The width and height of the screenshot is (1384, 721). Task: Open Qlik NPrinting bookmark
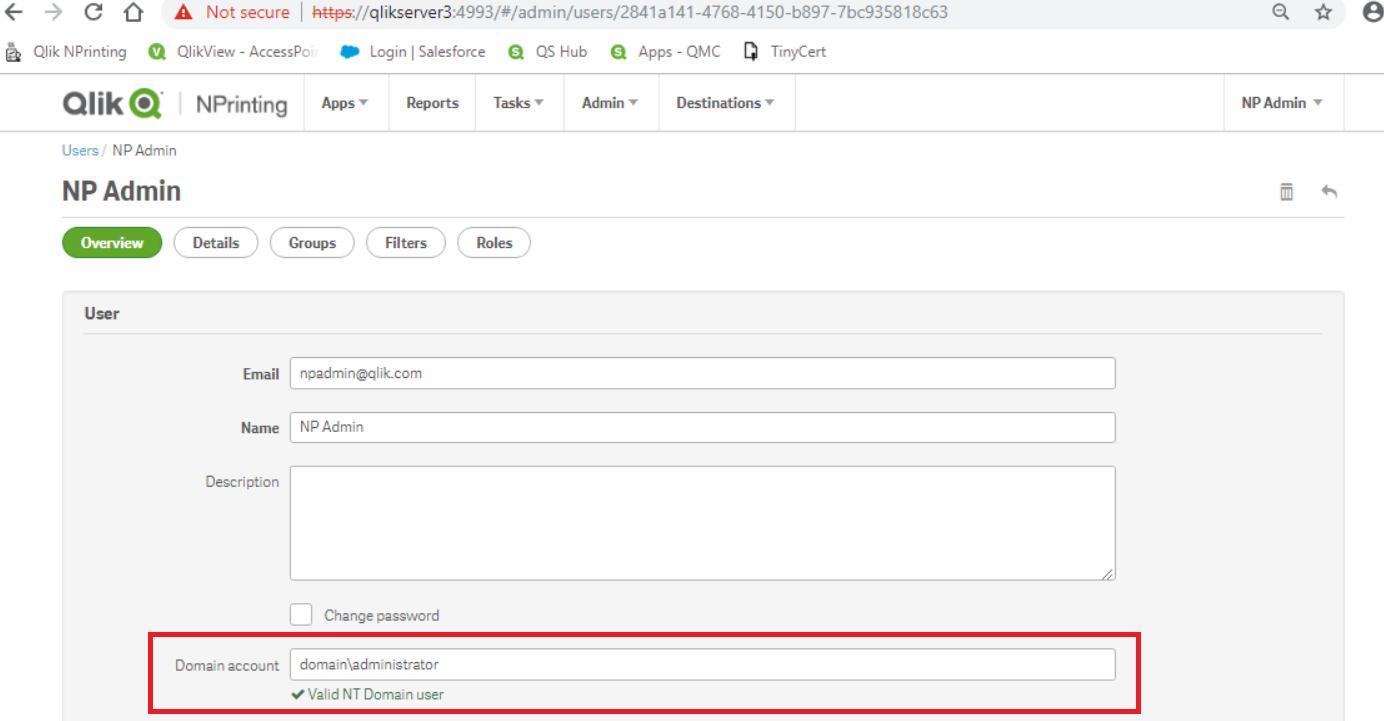tap(66, 51)
